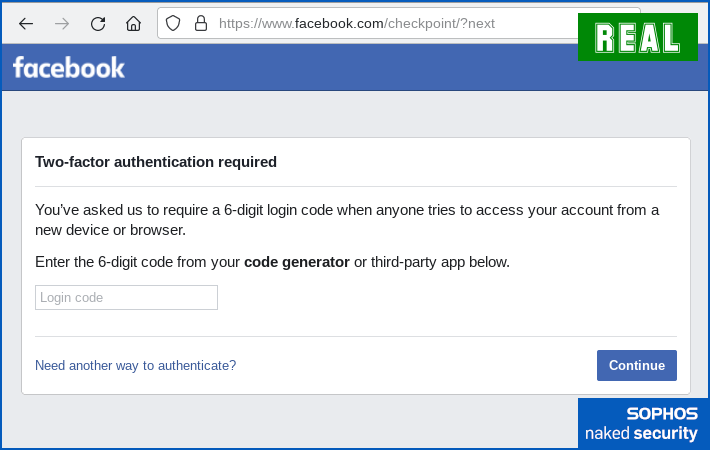Click the browser back arrow

click(x=26, y=23)
